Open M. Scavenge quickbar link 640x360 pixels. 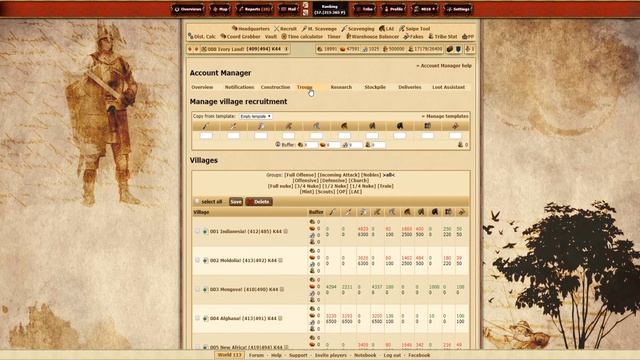(319, 29)
